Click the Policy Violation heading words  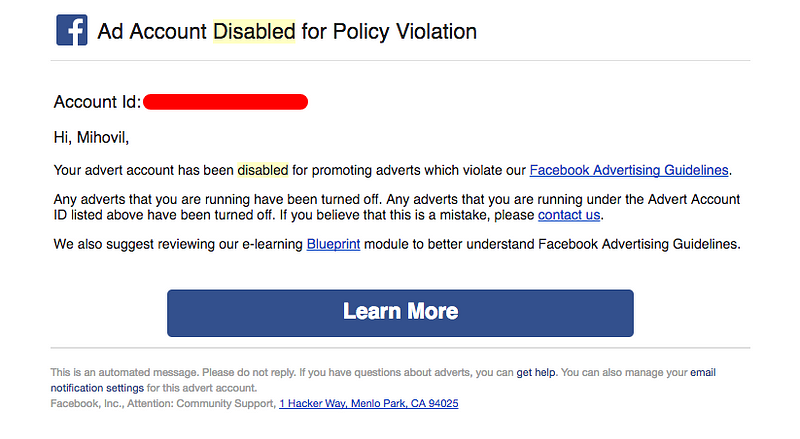[405, 31]
